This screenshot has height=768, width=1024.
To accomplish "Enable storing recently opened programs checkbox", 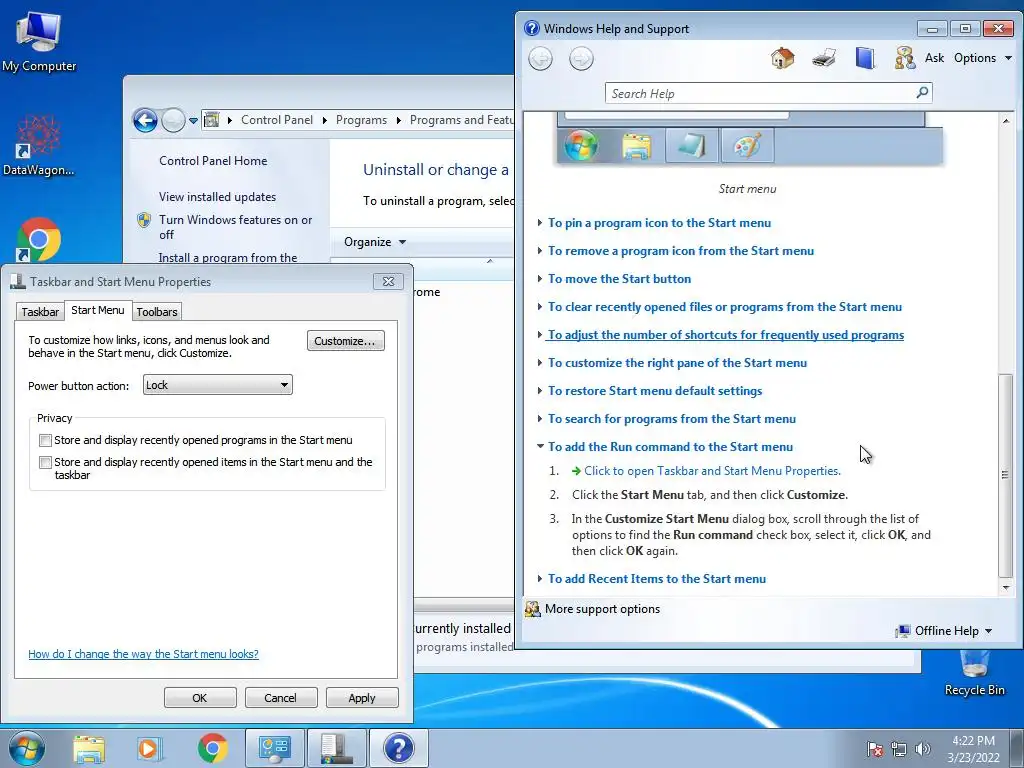I will tap(45, 441).
